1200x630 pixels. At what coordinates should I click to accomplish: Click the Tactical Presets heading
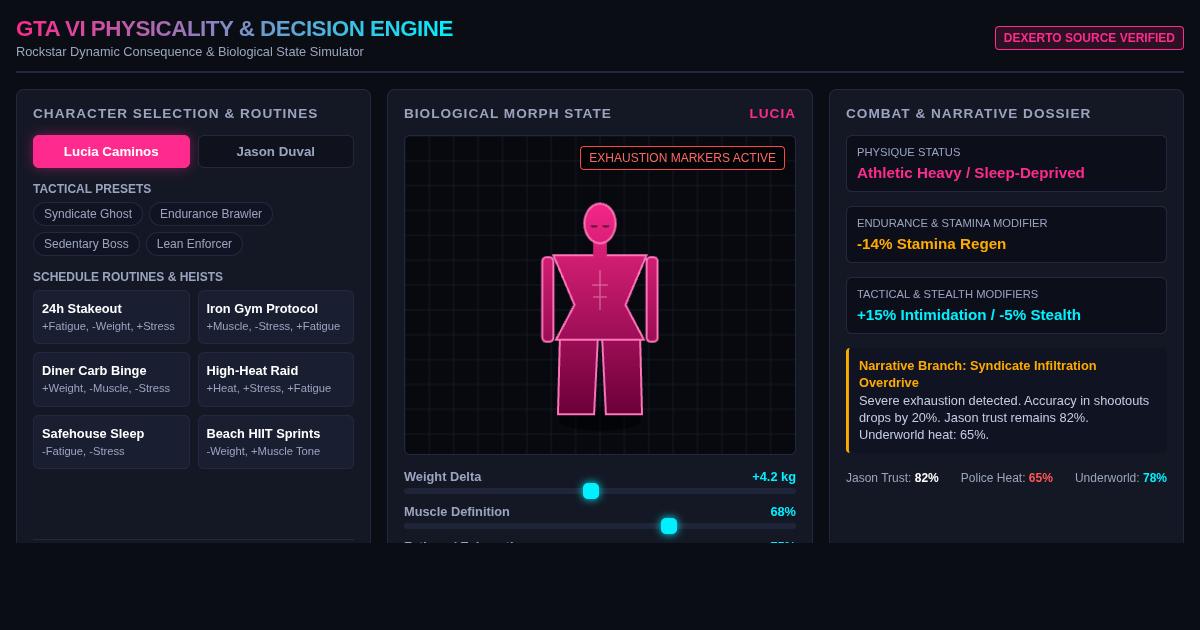(x=92, y=189)
